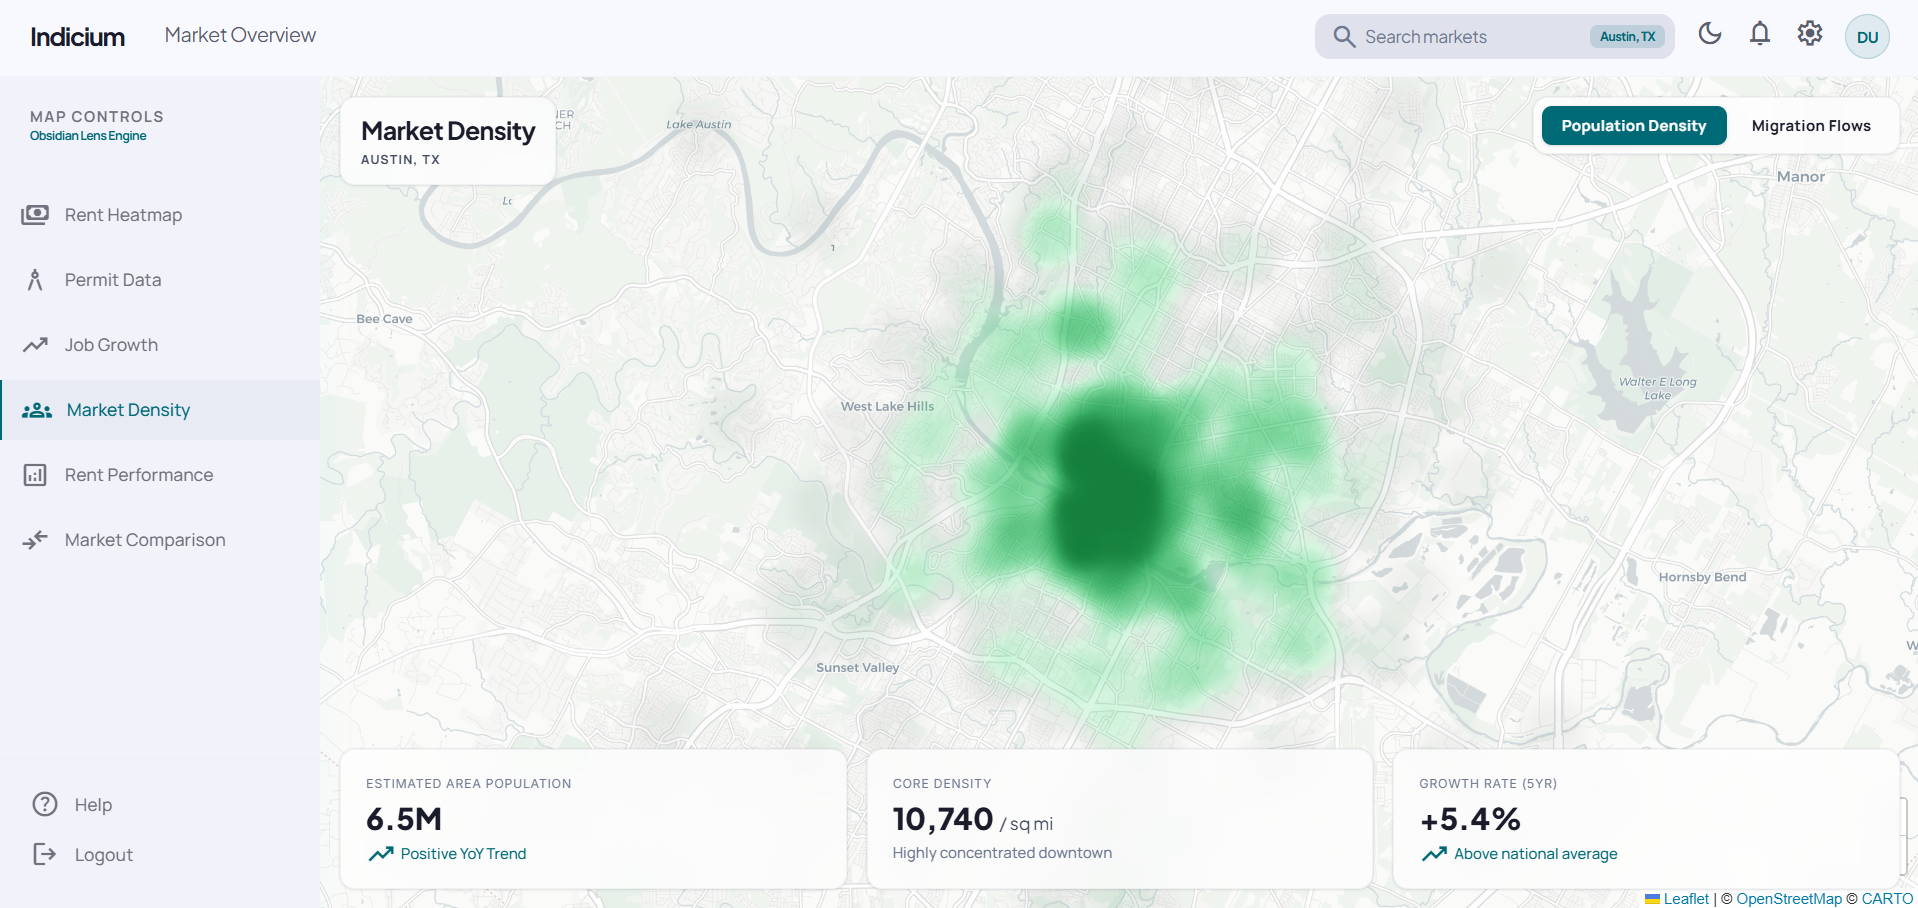Click the Job Growth trend arrow icon
Screen dimensions: 1918x908
pyautogui.click(x=35, y=345)
